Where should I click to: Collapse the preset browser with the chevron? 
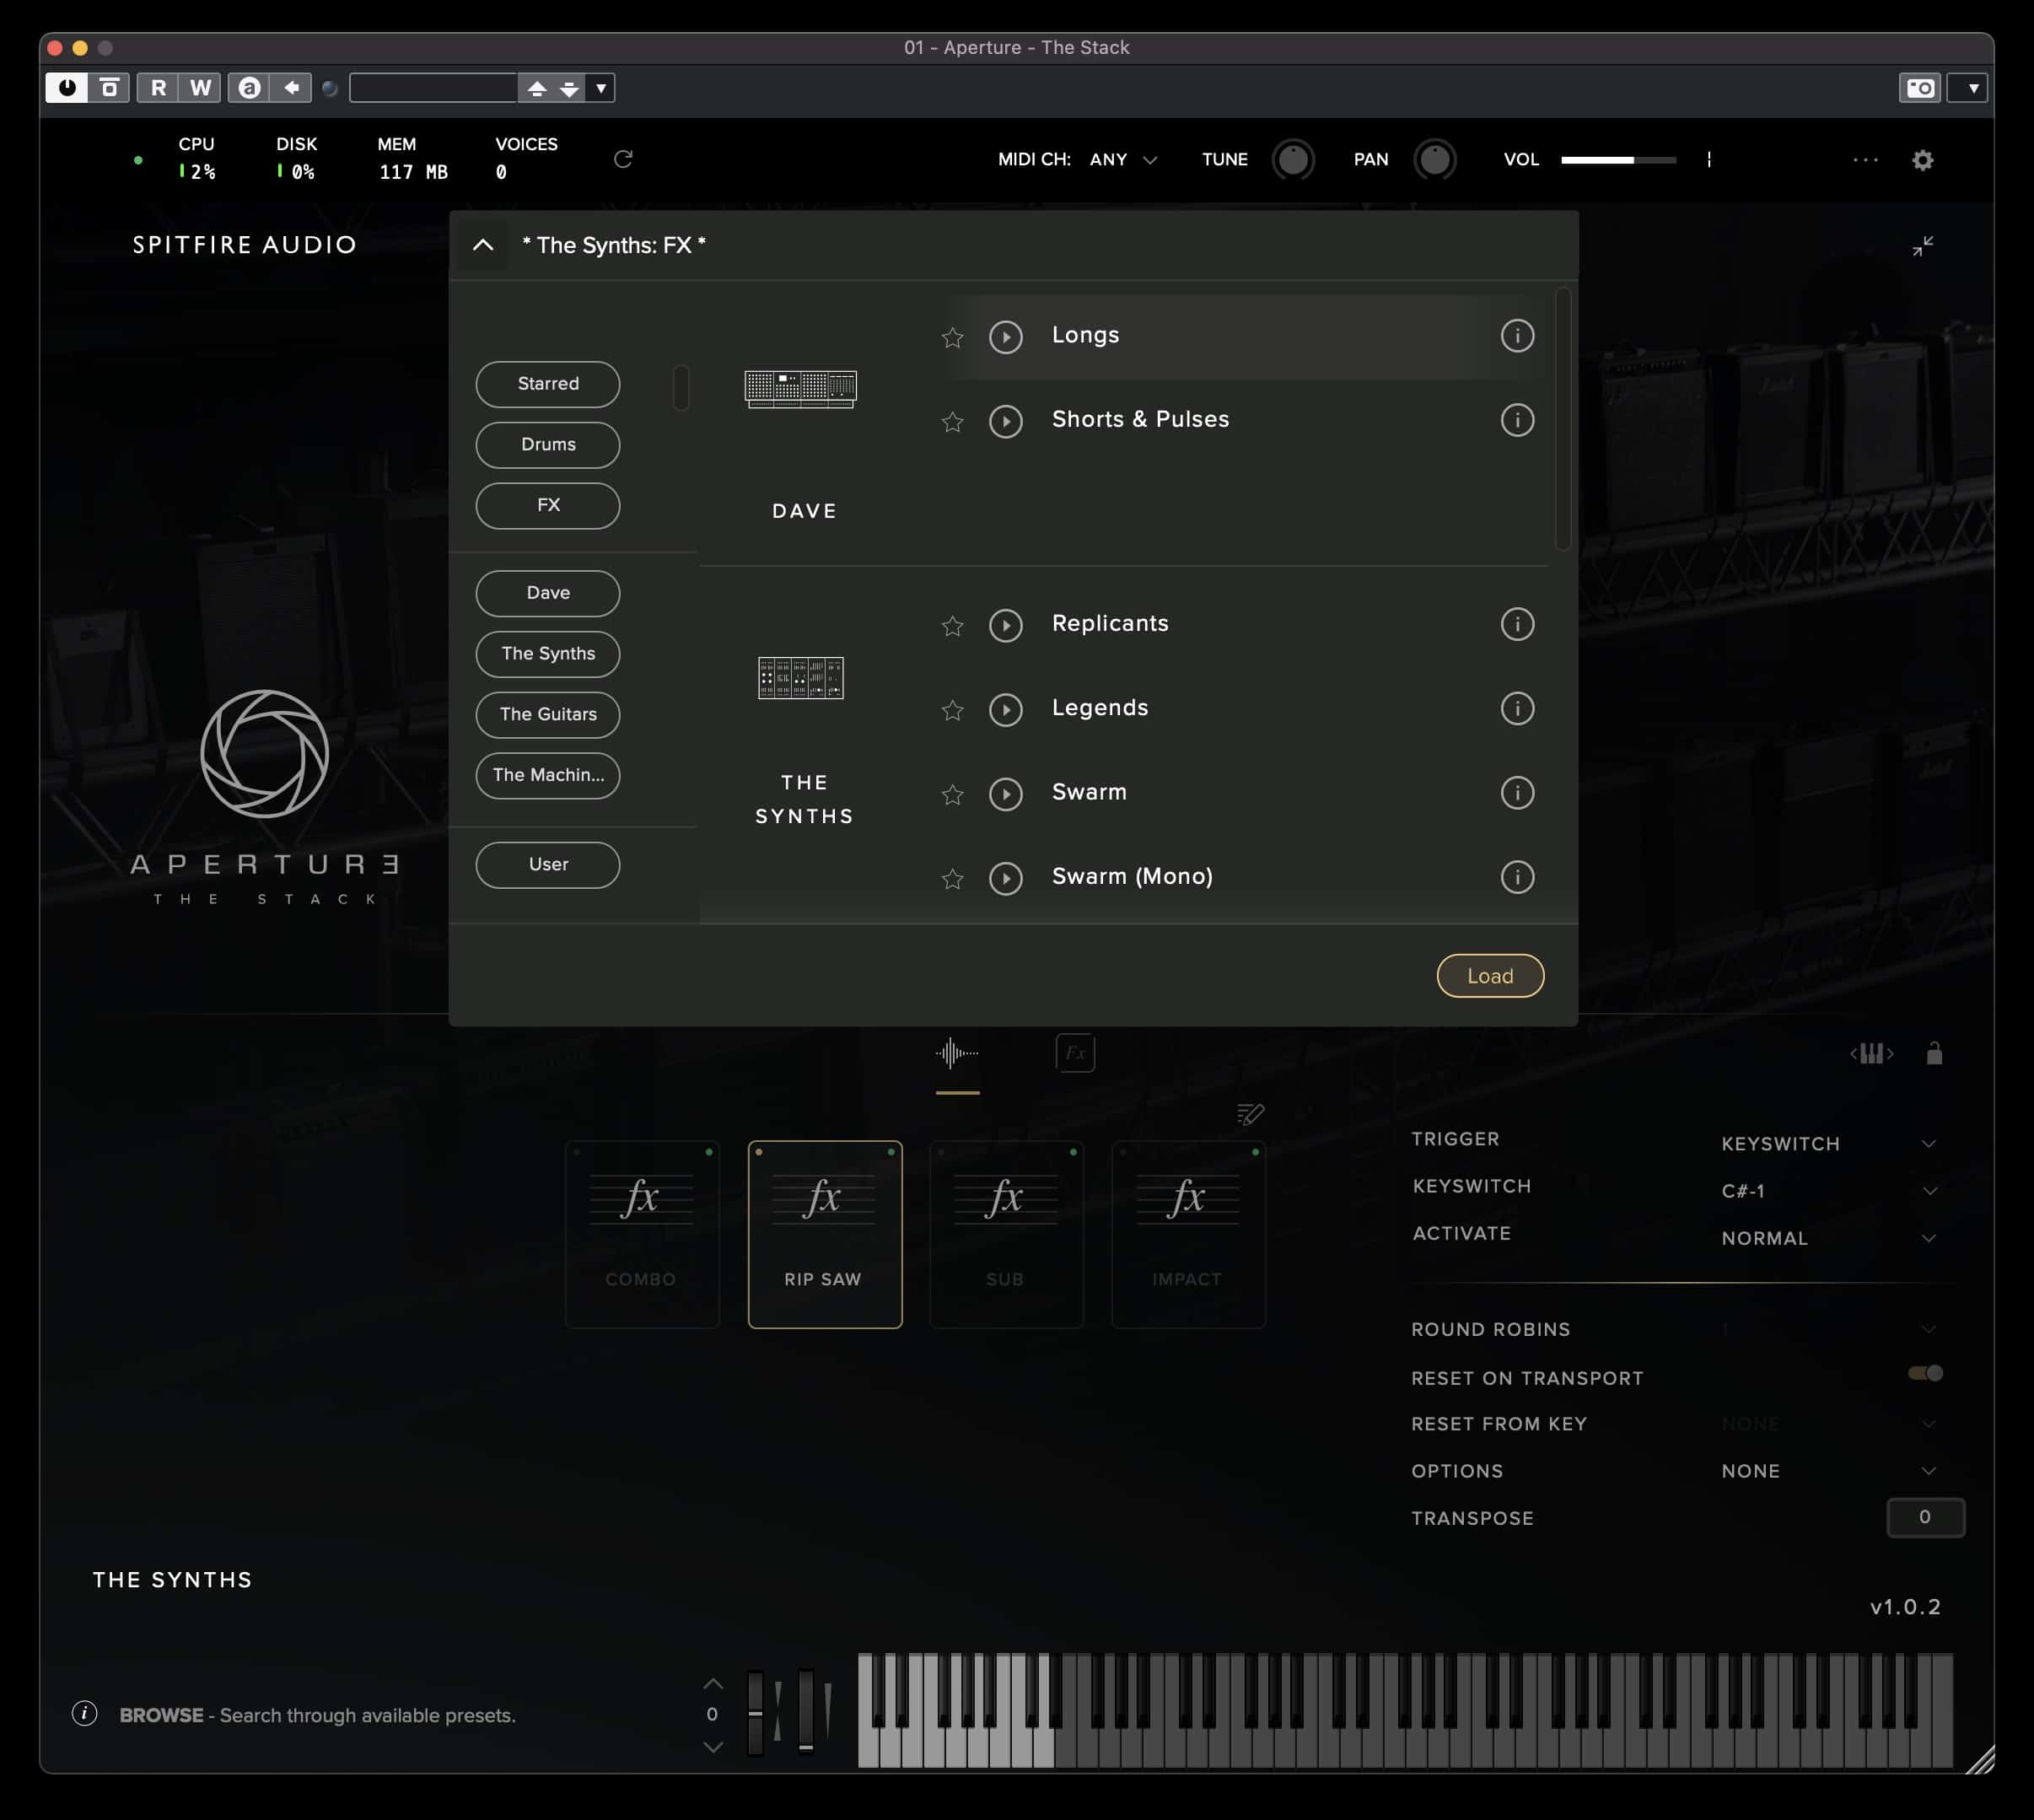(x=483, y=245)
